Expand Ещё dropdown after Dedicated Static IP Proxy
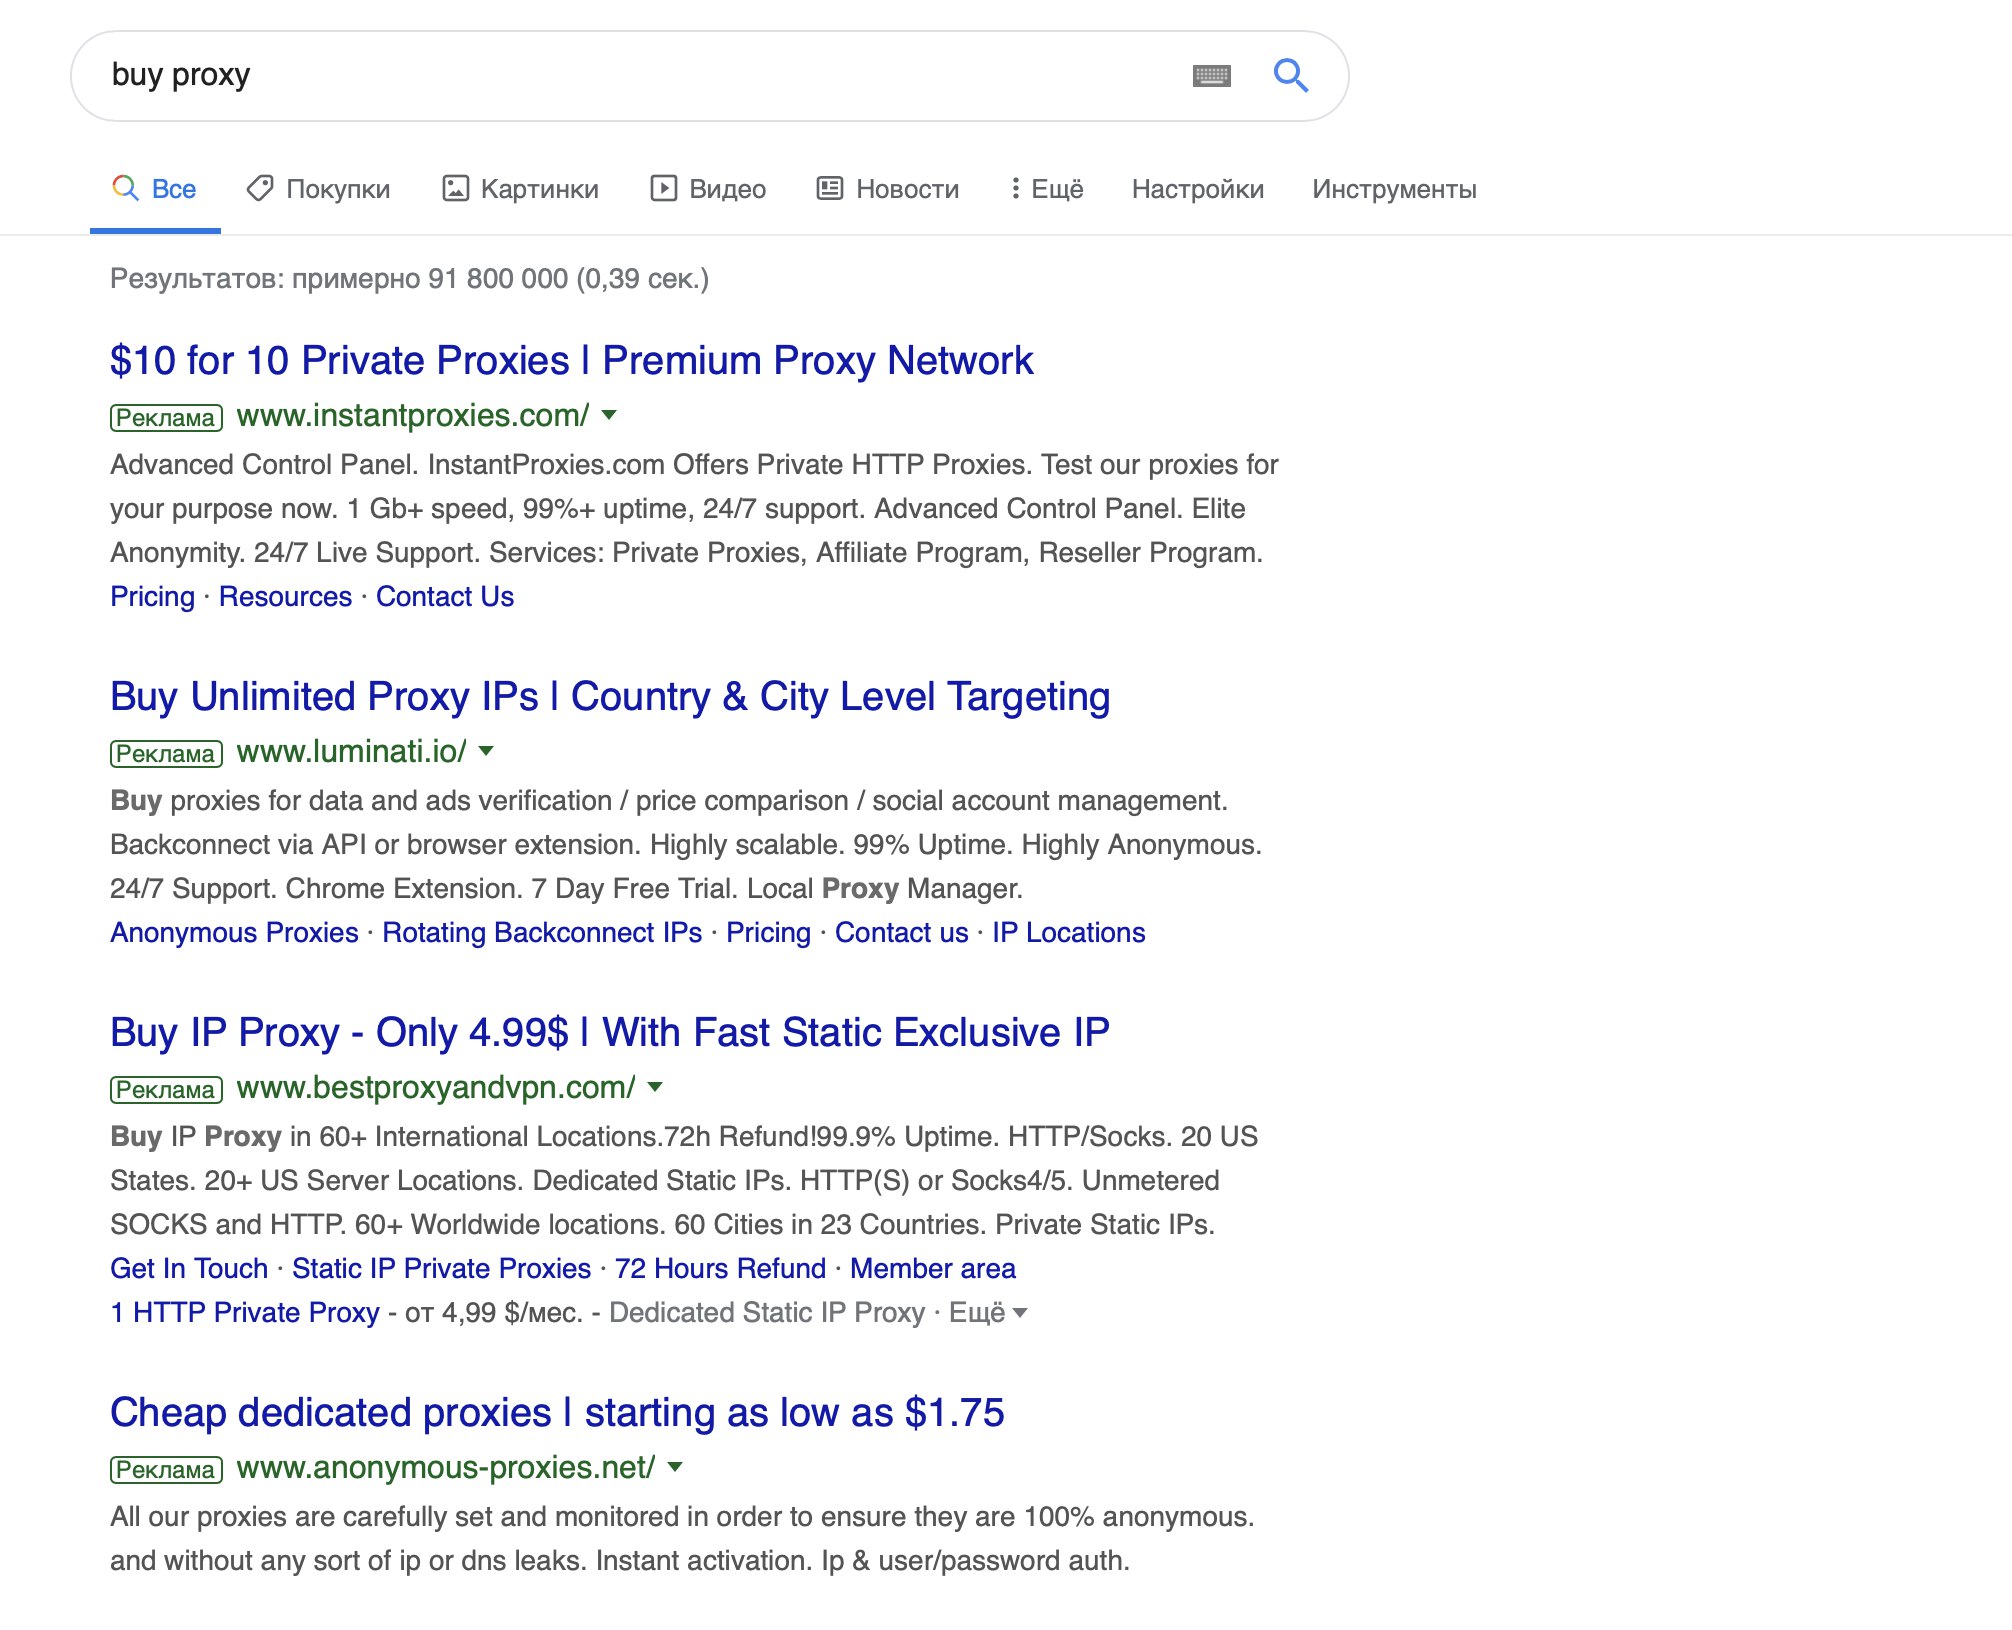 point(988,1313)
